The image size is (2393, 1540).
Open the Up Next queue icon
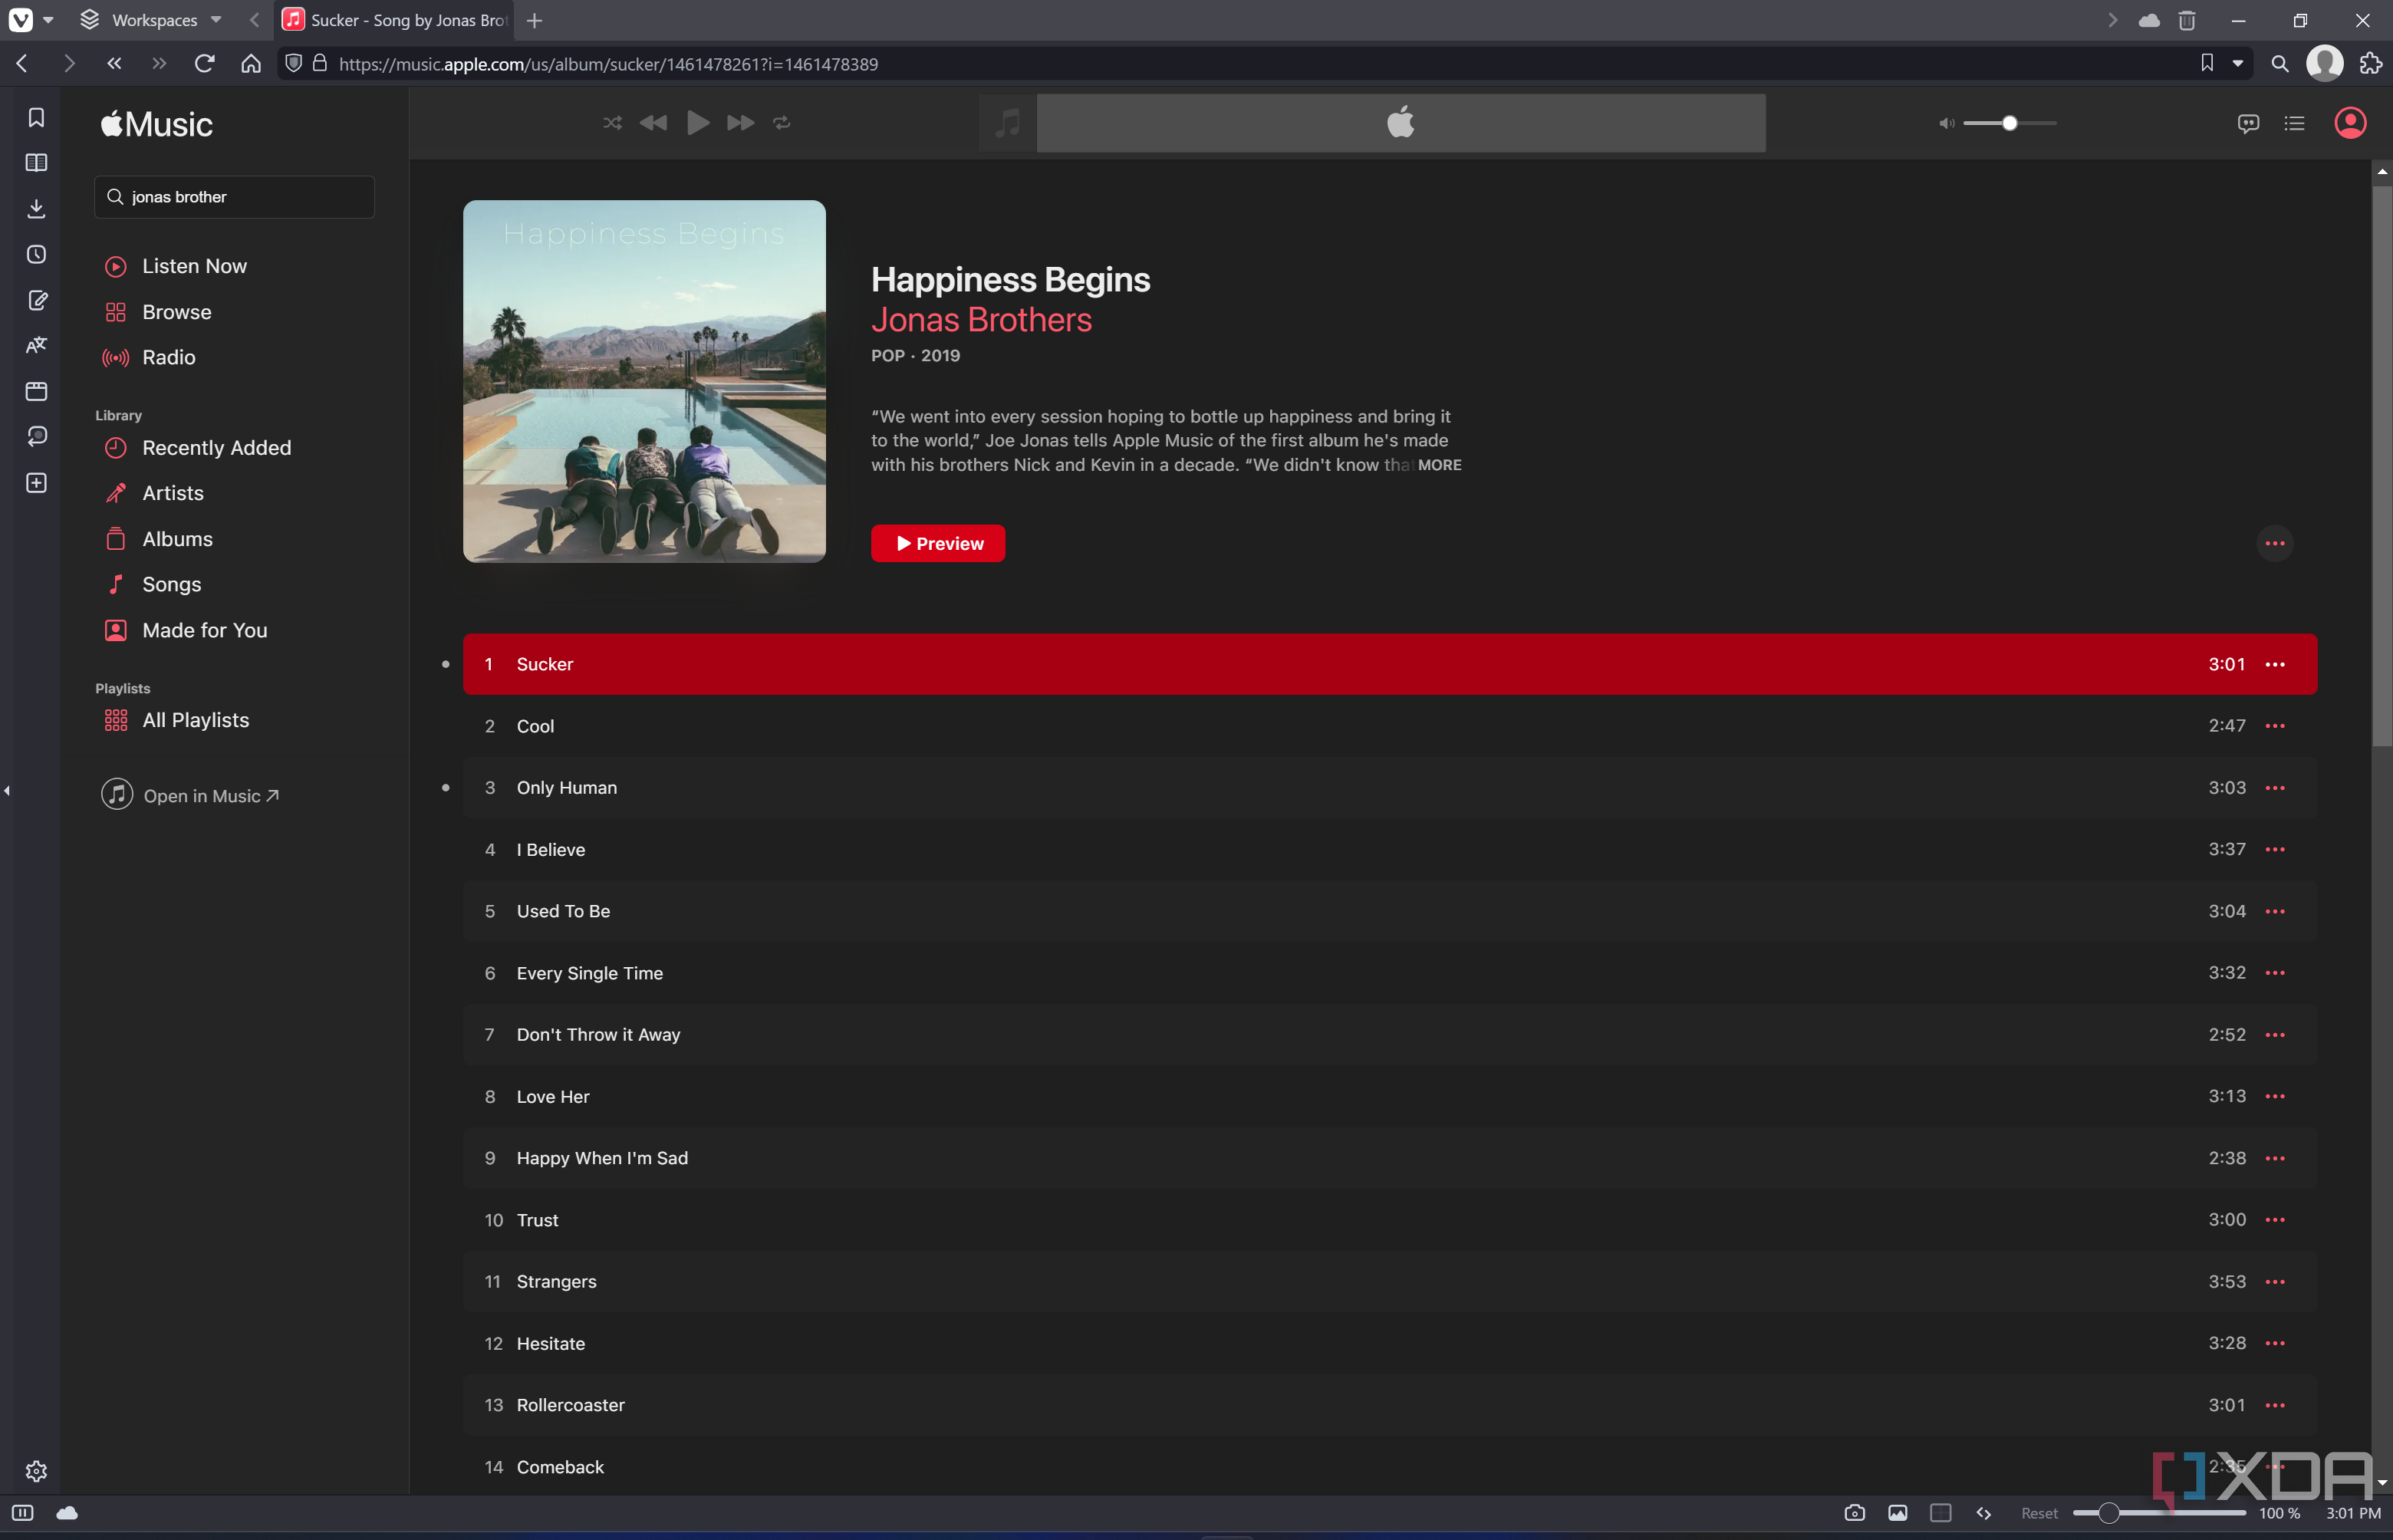point(2294,123)
